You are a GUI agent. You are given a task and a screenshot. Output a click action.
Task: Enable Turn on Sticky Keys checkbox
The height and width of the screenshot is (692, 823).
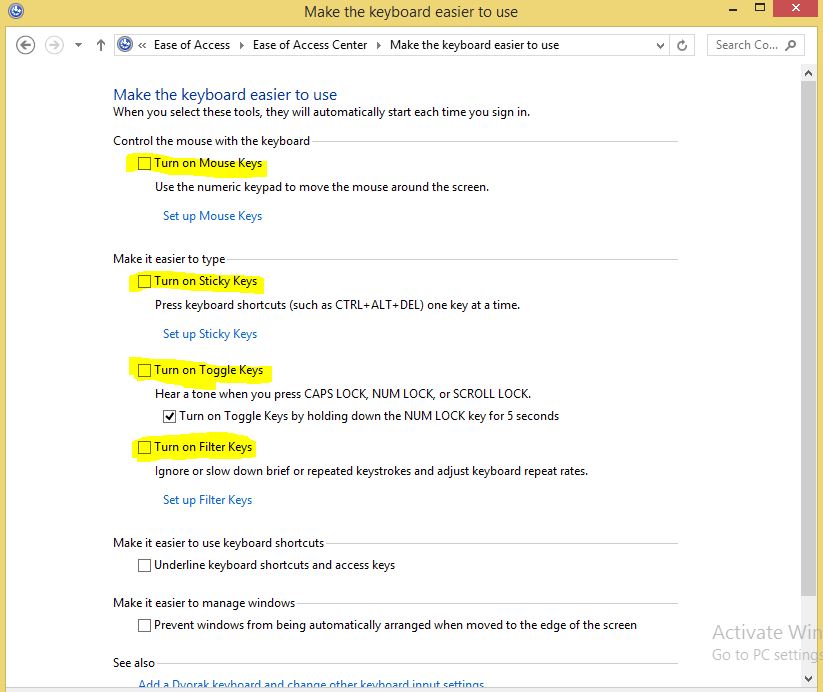(144, 281)
